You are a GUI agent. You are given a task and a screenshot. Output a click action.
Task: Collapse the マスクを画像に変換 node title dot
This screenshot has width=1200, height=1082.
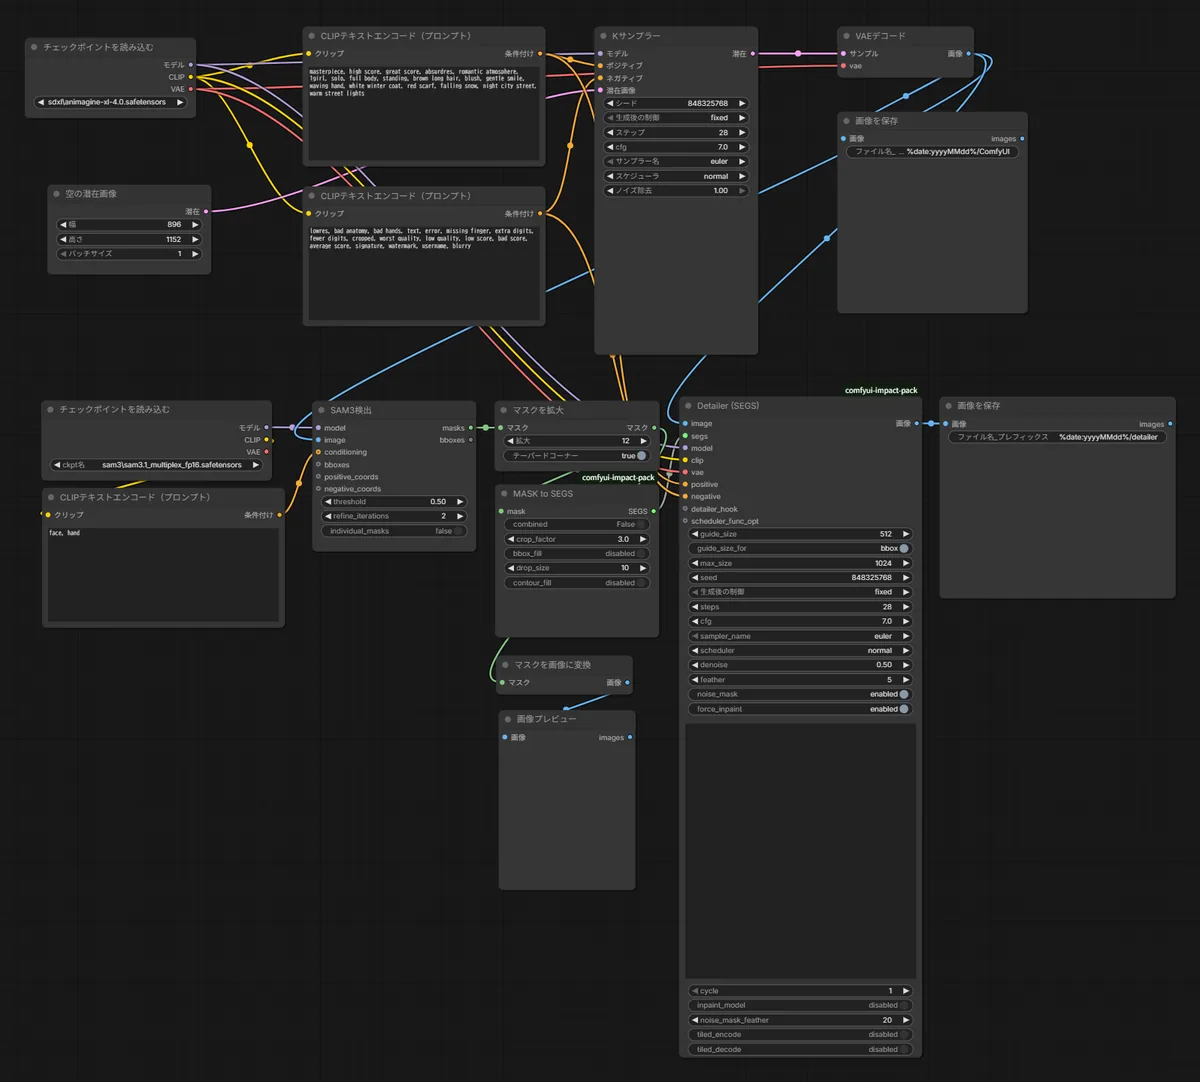point(504,665)
